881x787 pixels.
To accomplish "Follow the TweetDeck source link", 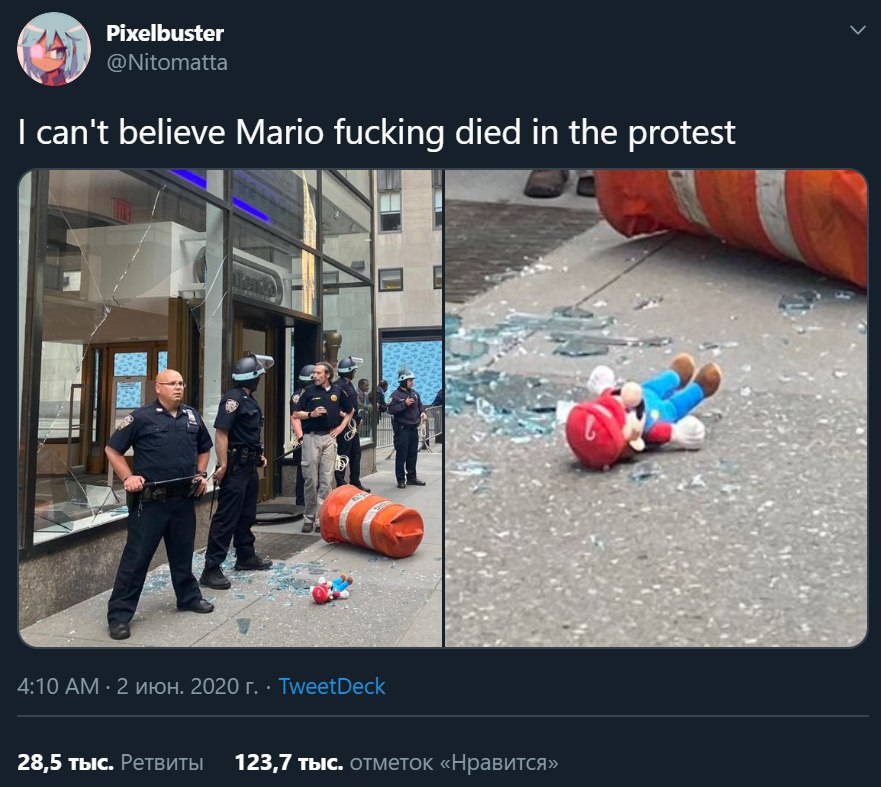I will pyautogui.click(x=332, y=686).
